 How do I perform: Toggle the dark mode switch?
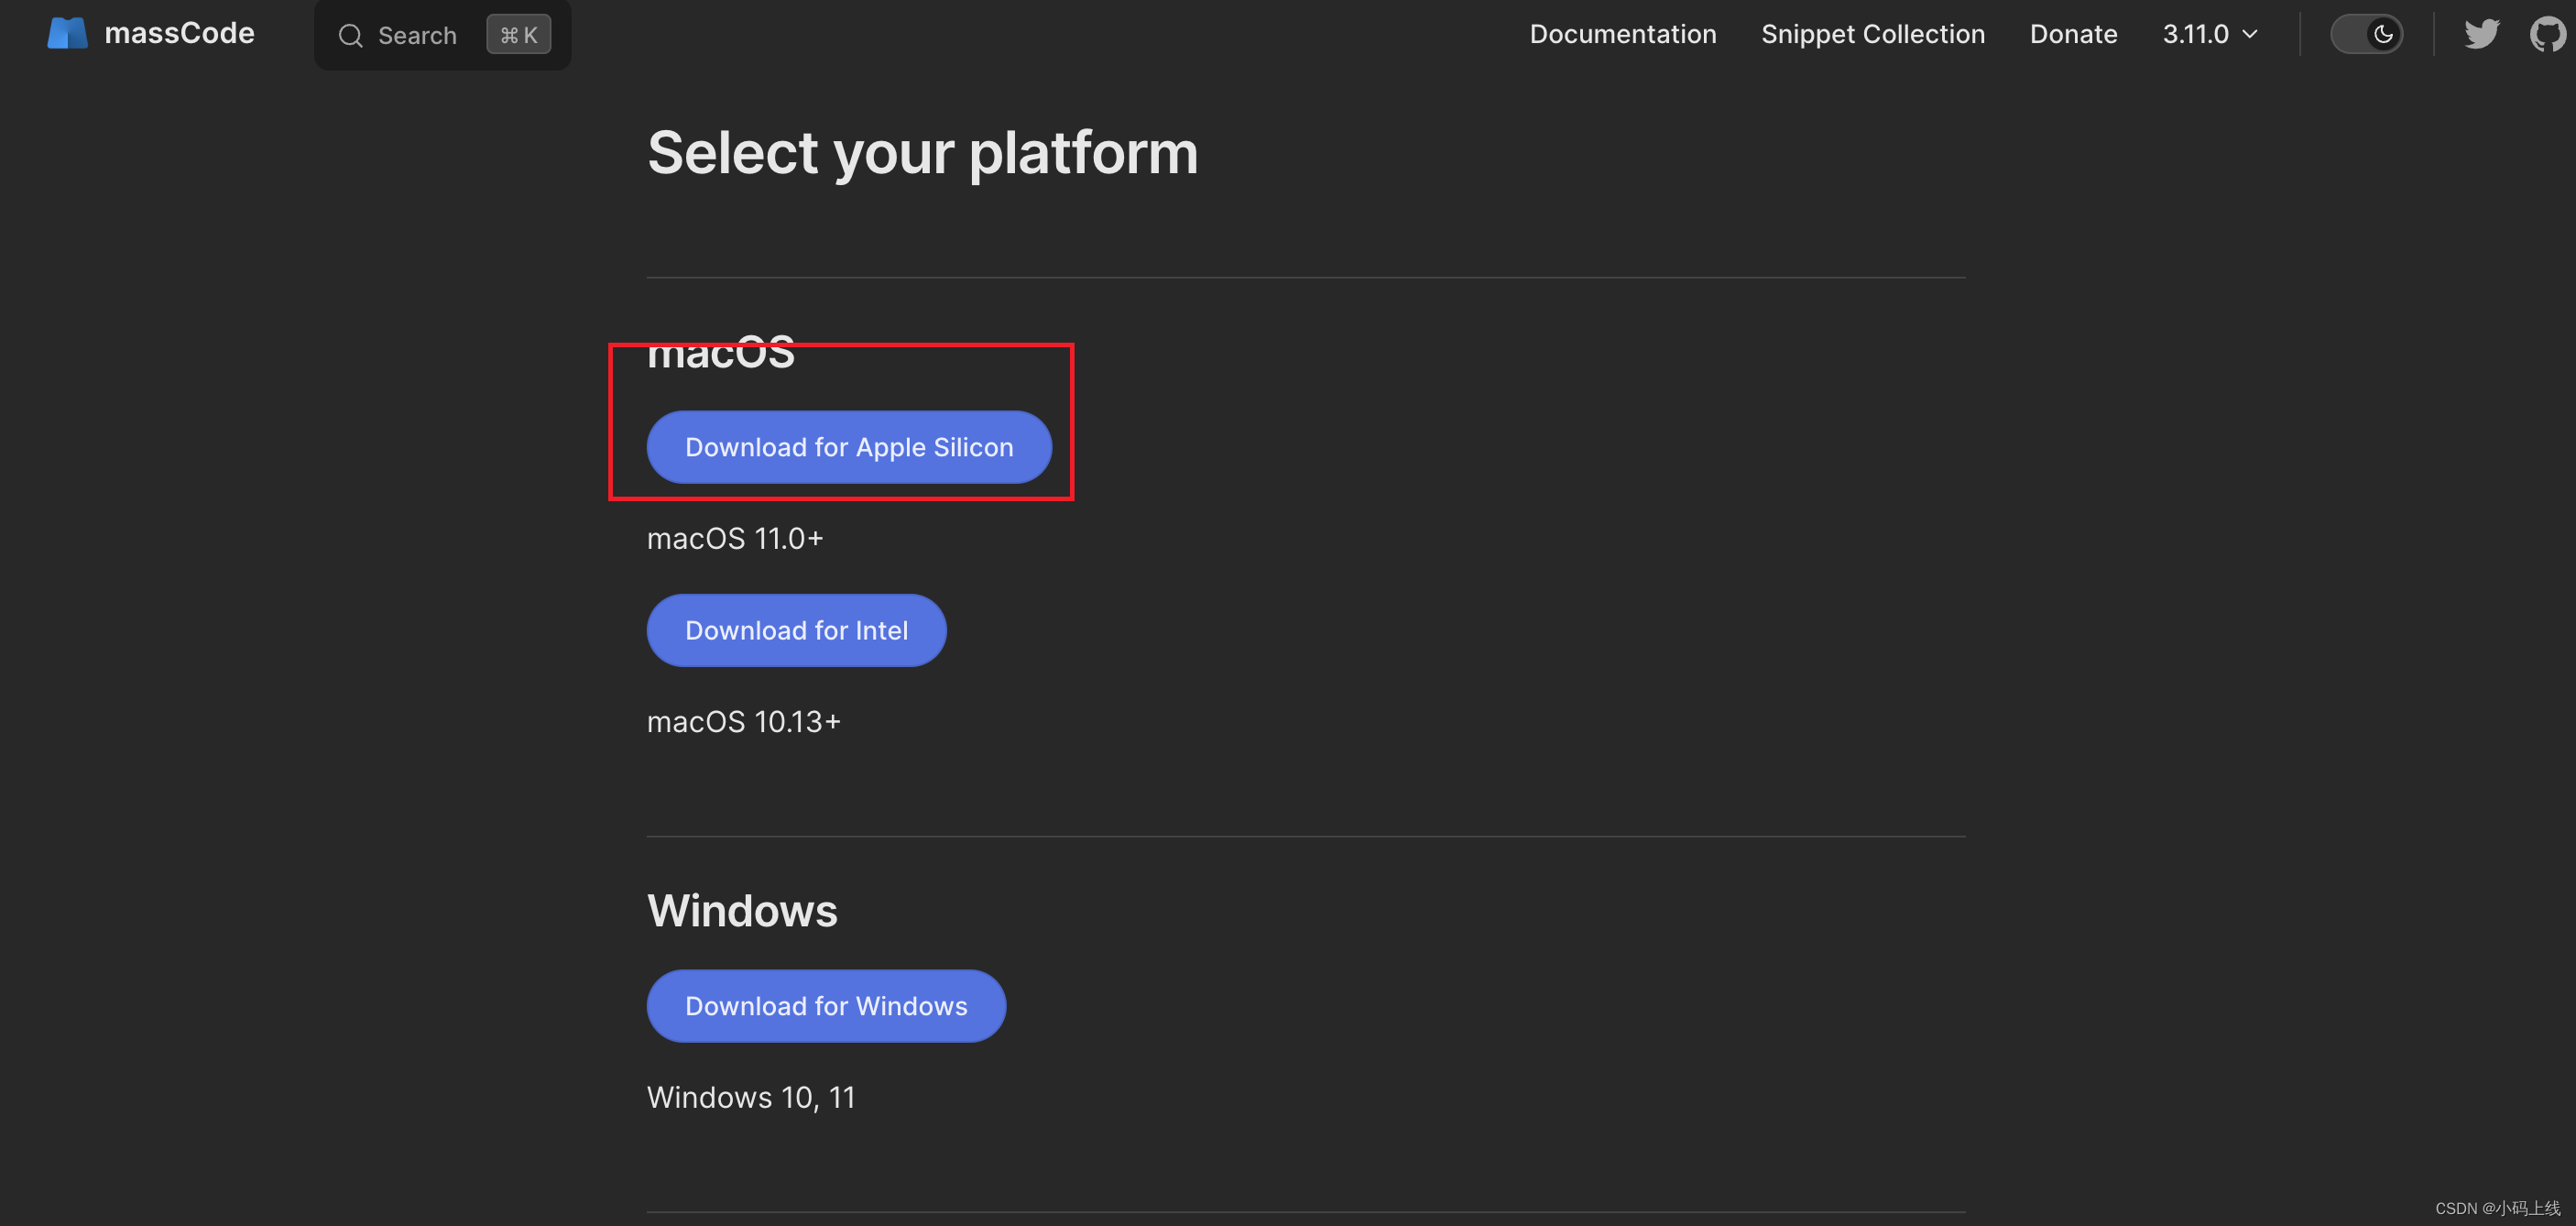tap(2366, 34)
